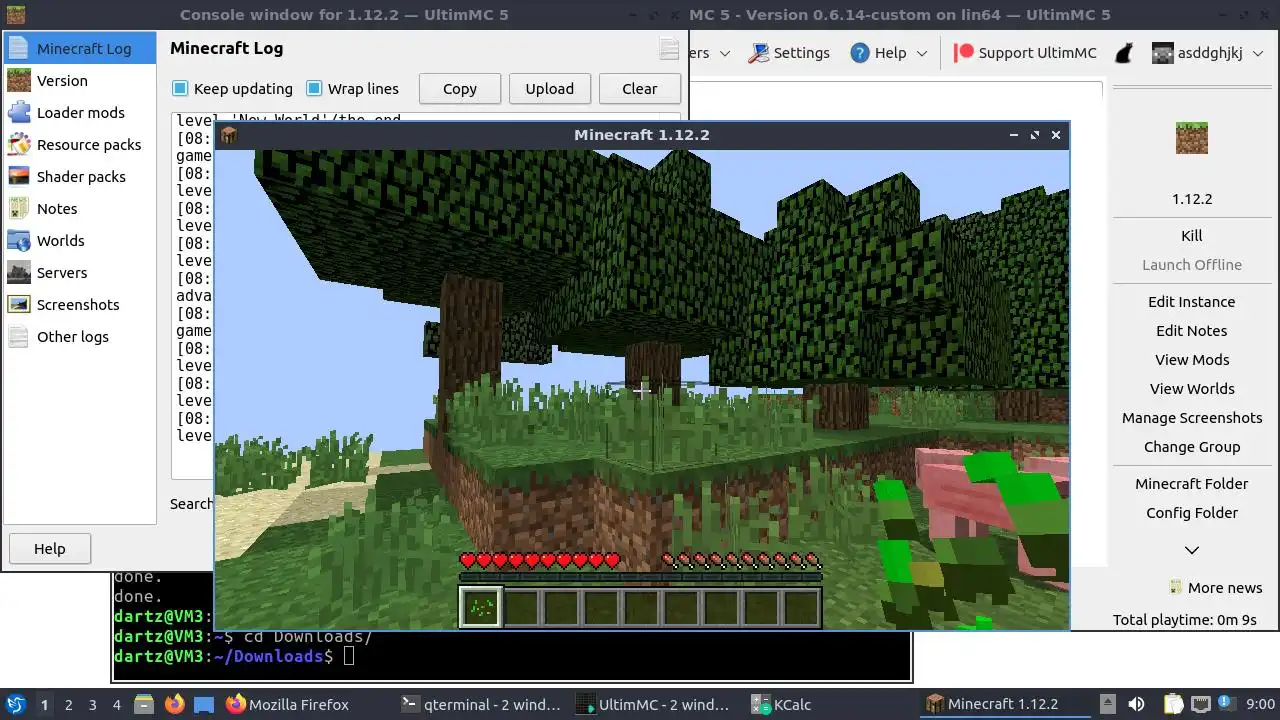Viewport: 1280px width, 720px height.
Task: Launch Firefox from quick launch icon
Action: [174, 705]
